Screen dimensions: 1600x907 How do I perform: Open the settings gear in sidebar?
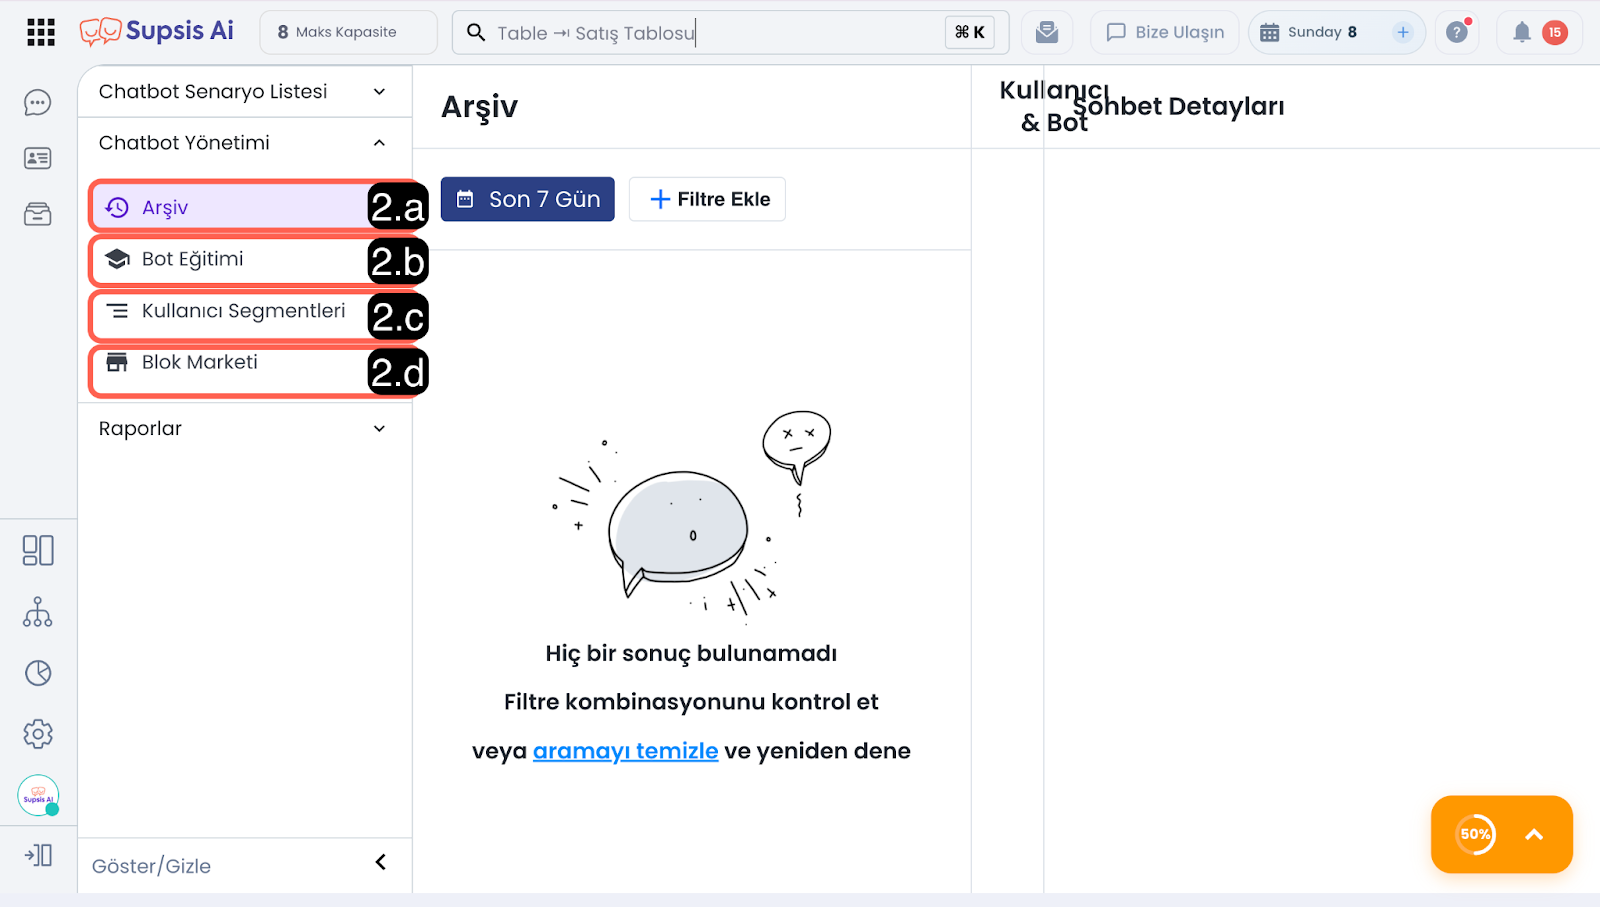tap(38, 734)
